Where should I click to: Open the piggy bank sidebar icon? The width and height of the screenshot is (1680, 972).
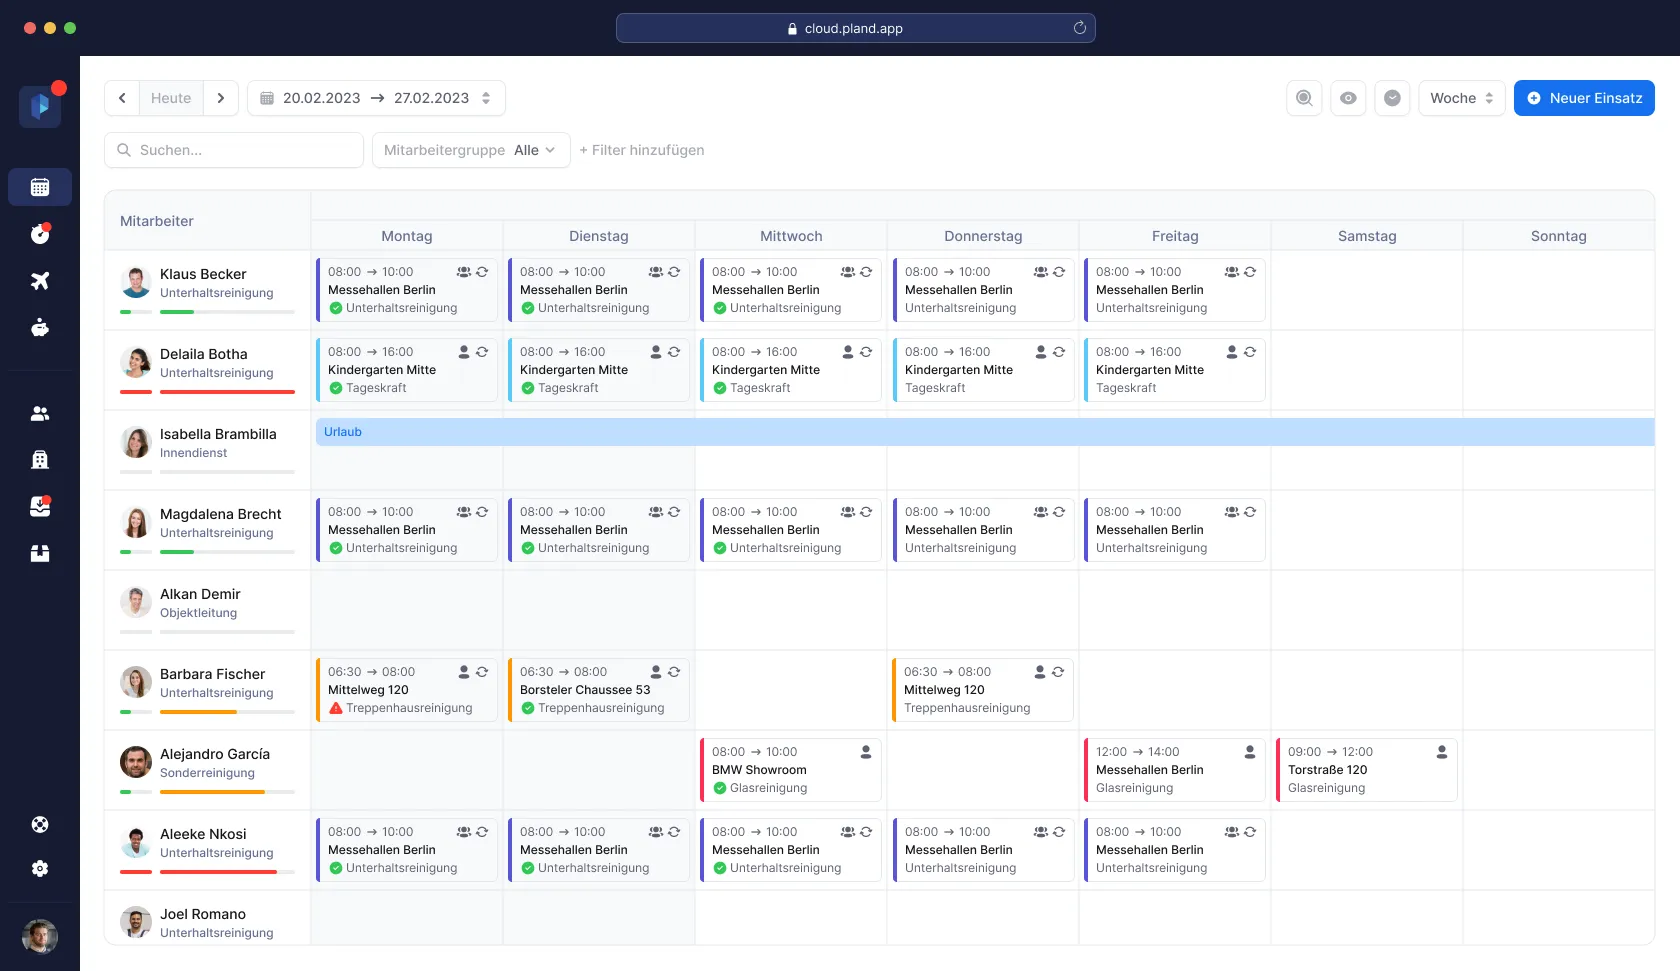40,327
